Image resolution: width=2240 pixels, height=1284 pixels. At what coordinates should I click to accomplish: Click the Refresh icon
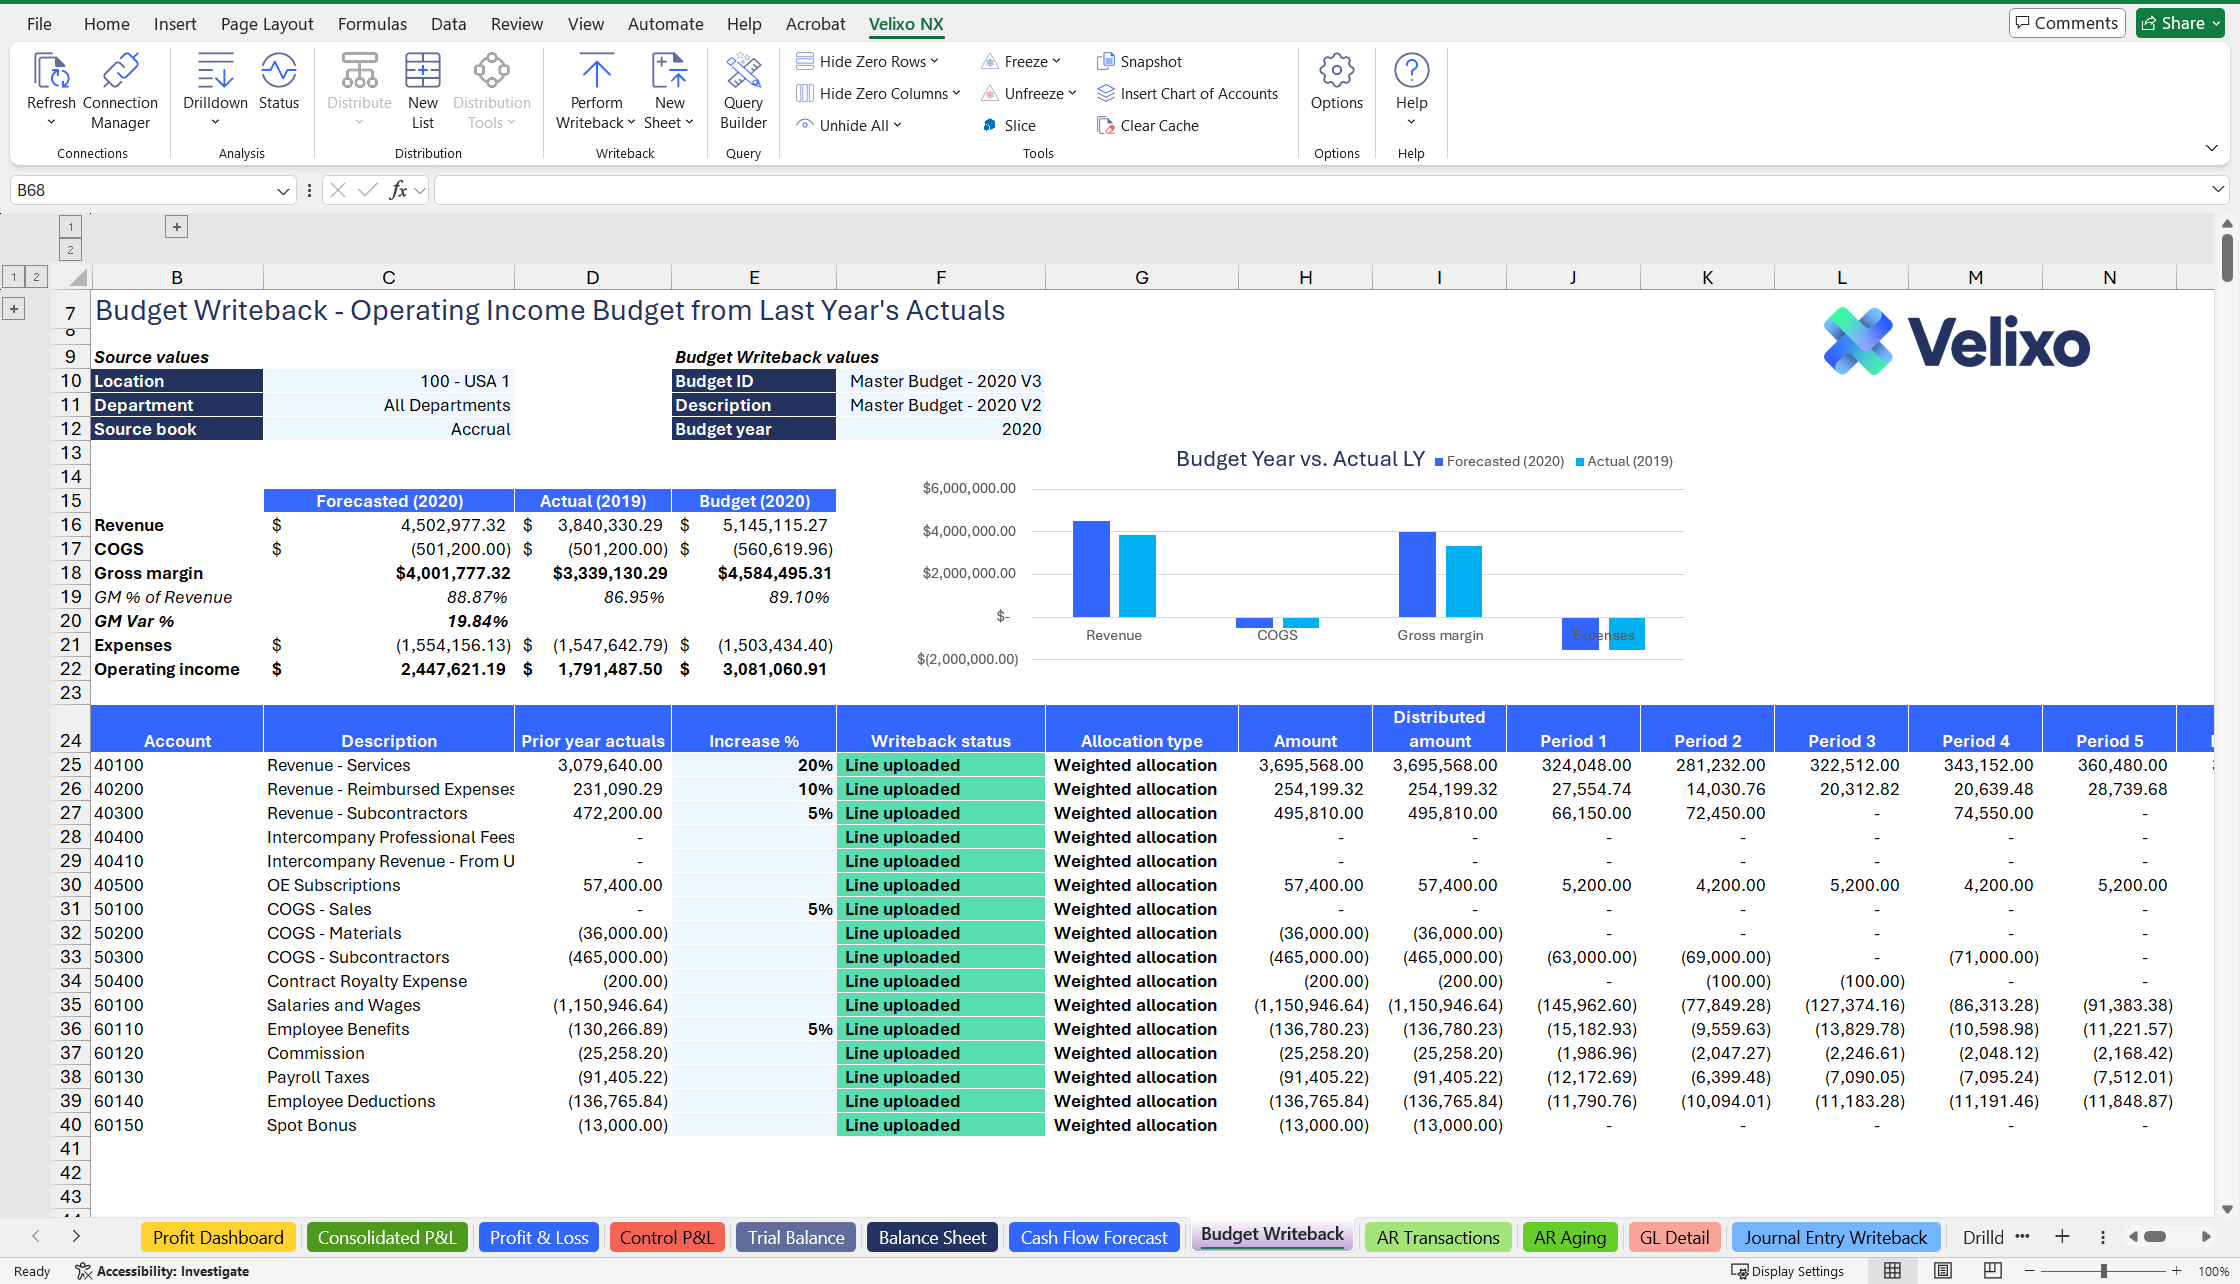(x=51, y=71)
